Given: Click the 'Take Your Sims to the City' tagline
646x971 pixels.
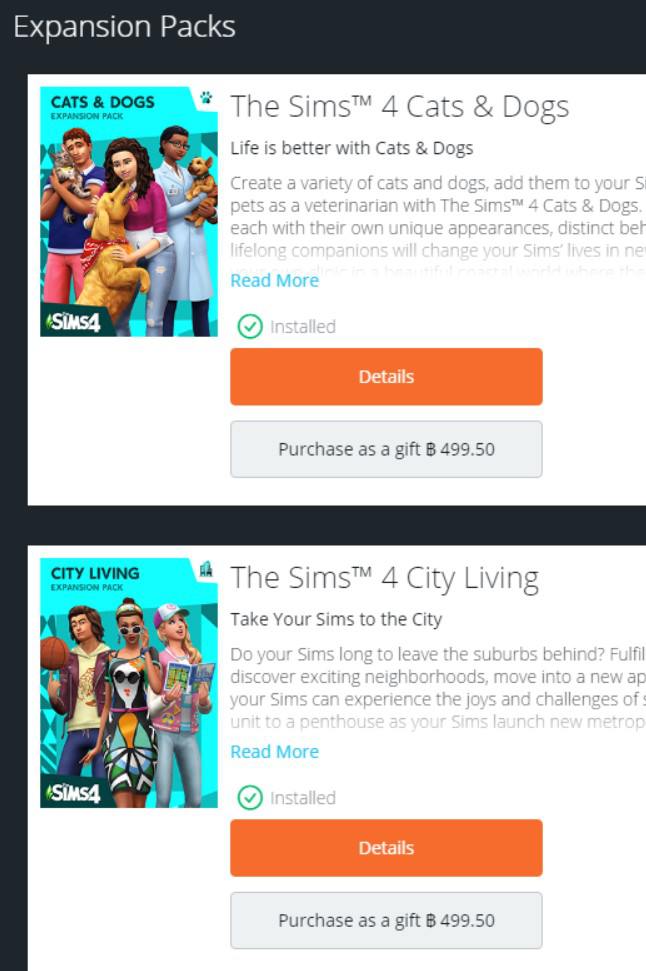Looking at the screenshot, I should click(336, 620).
